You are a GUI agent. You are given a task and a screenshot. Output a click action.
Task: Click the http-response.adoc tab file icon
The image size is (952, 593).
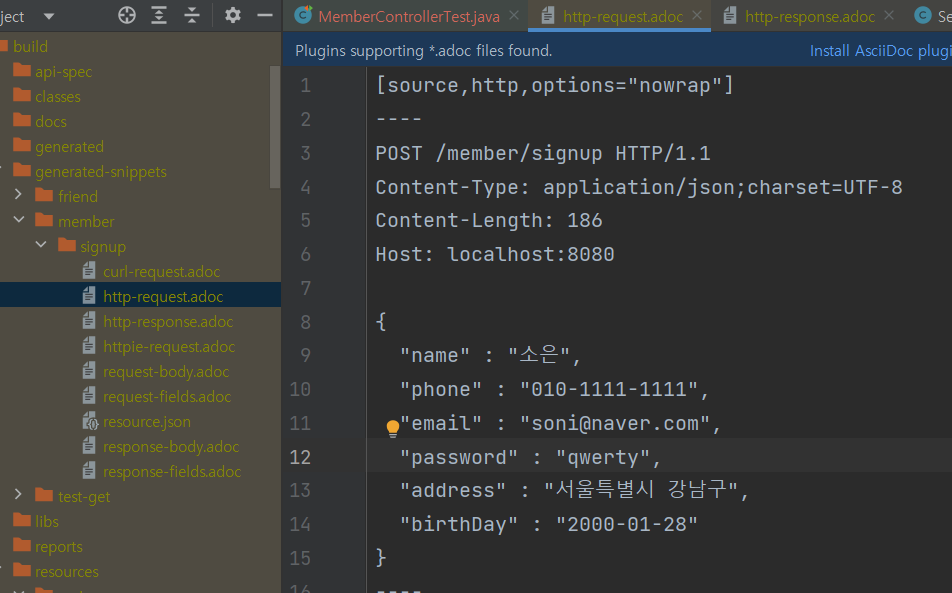pos(730,15)
